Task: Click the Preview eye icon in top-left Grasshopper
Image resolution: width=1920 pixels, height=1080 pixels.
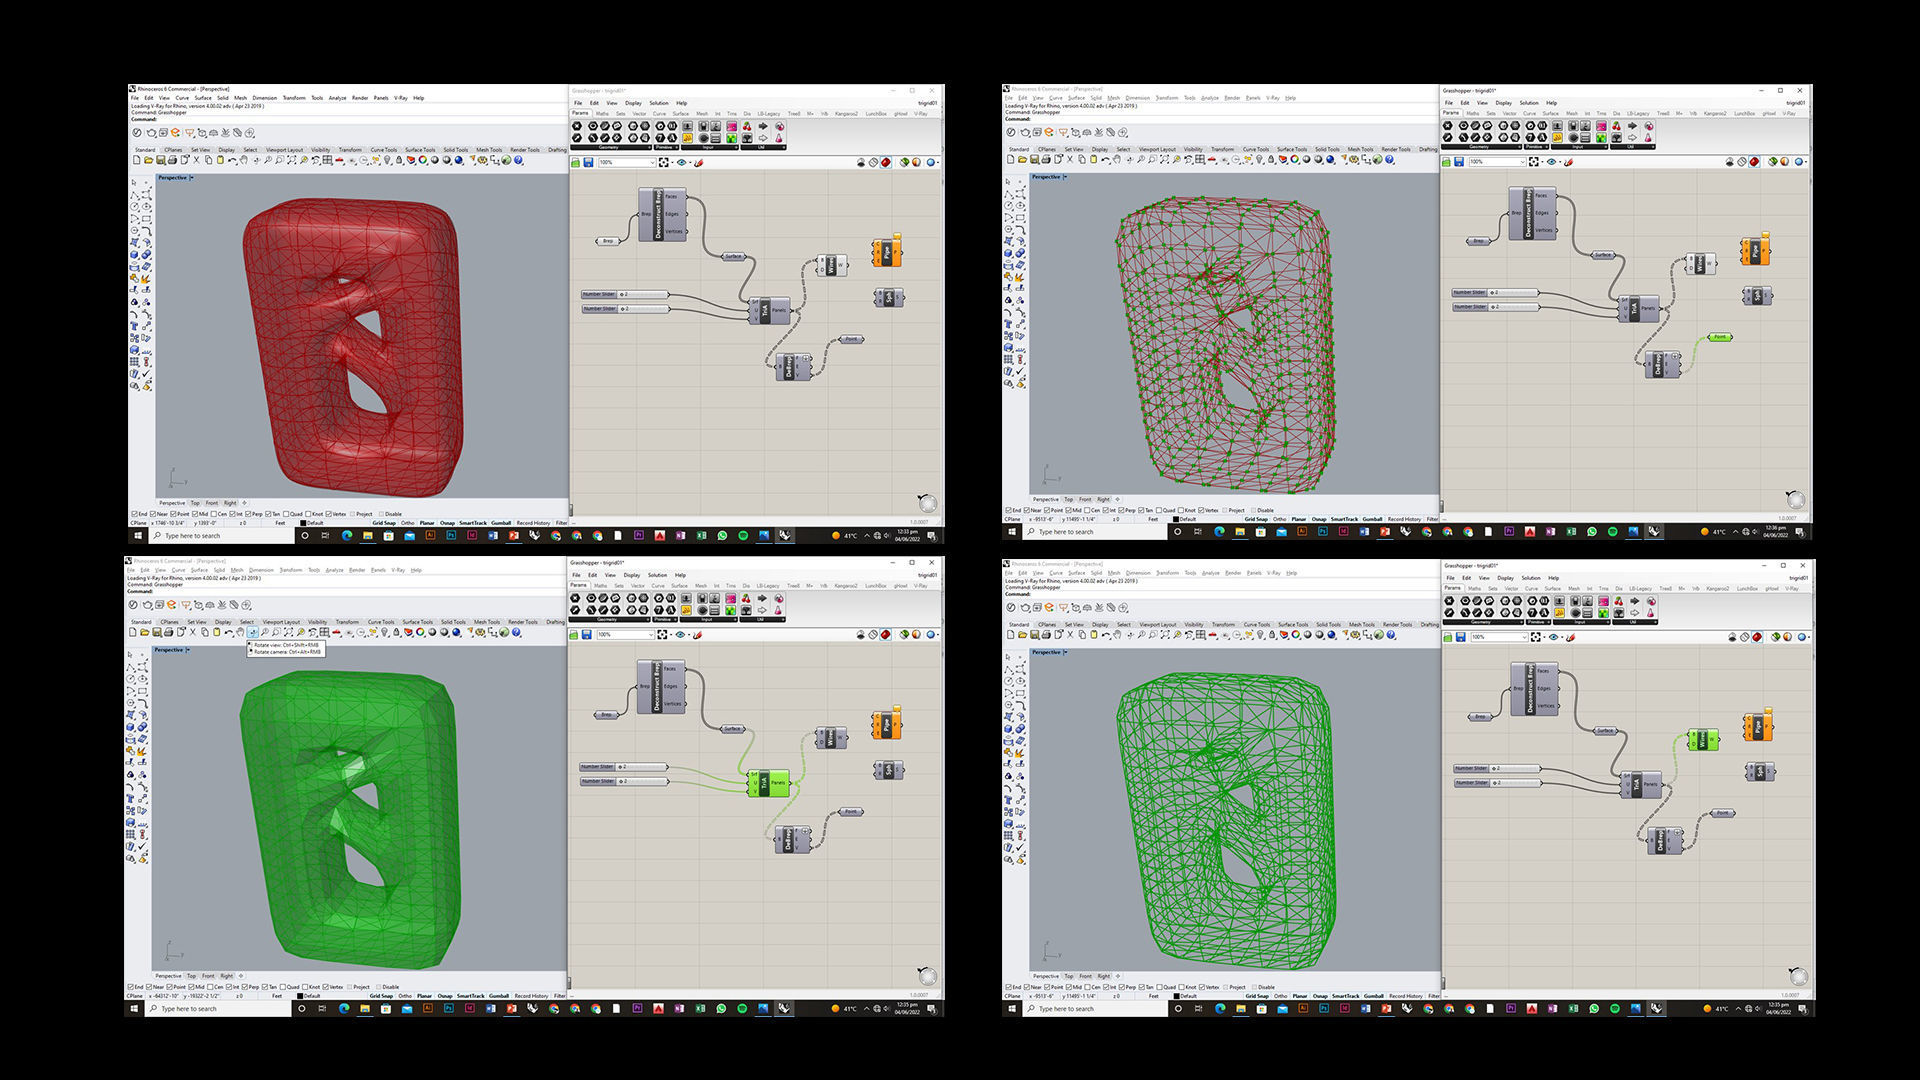Action: (682, 162)
